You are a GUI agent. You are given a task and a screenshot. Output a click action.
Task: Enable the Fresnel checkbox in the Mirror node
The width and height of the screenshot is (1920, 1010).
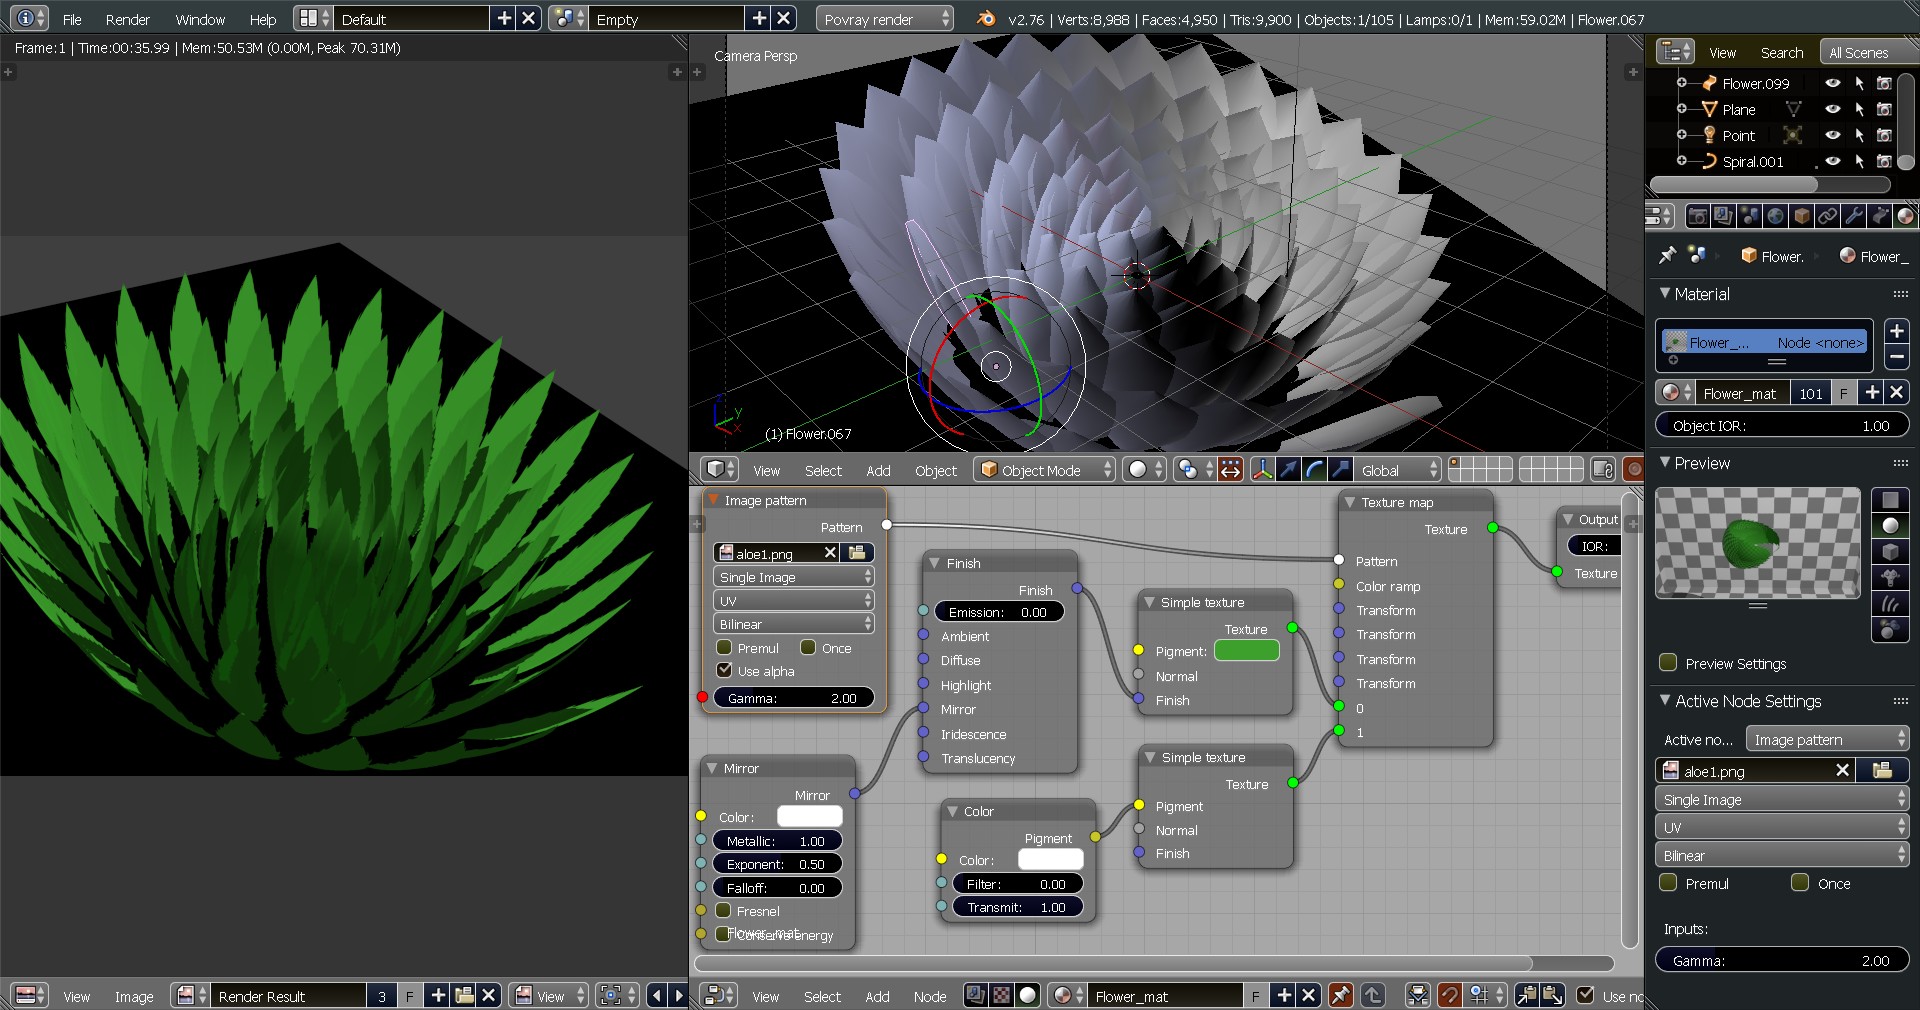[724, 911]
